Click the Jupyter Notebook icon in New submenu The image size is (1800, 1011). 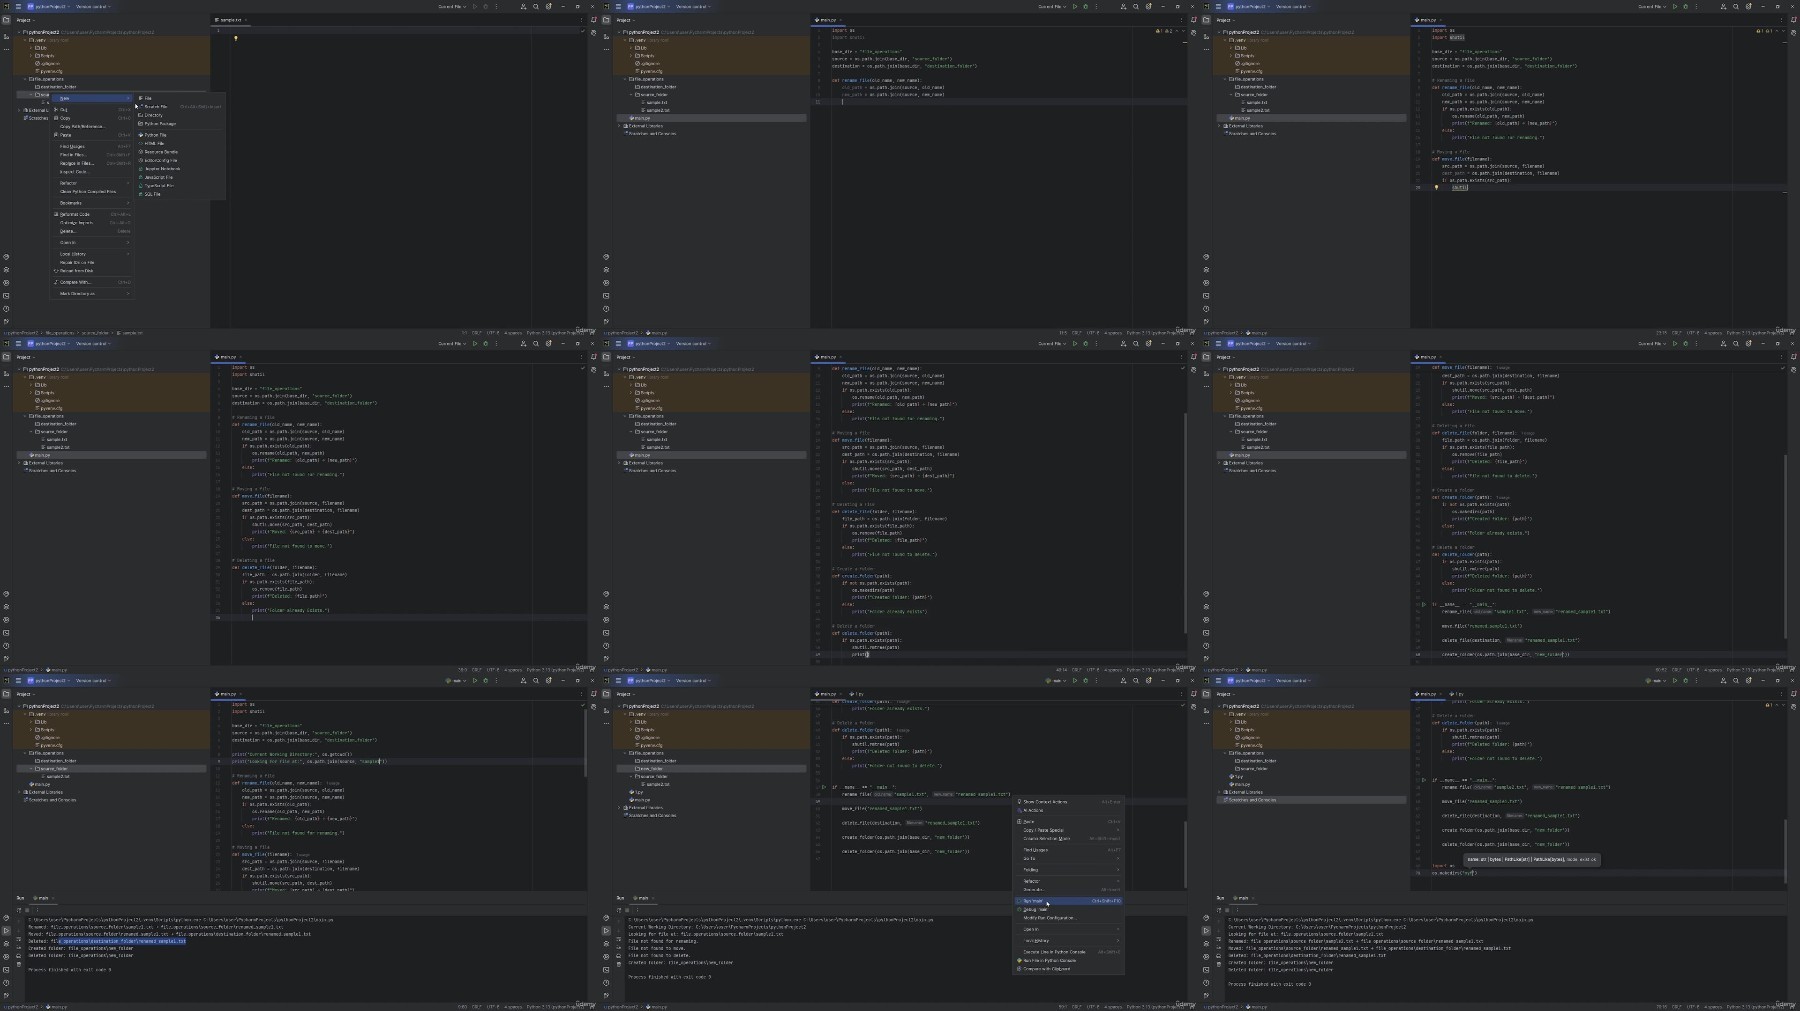[141, 169]
